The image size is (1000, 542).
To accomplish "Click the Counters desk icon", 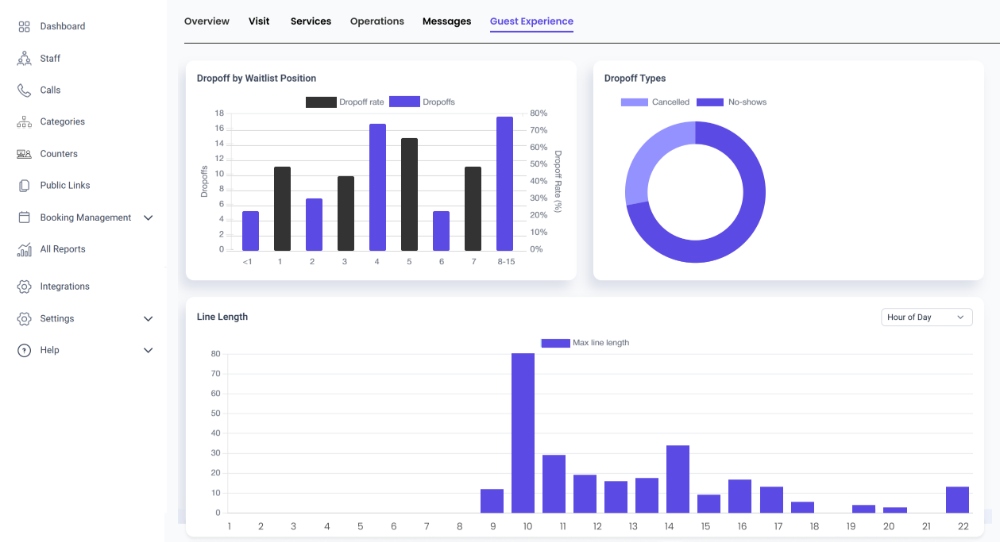I will pyautogui.click(x=24, y=154).
